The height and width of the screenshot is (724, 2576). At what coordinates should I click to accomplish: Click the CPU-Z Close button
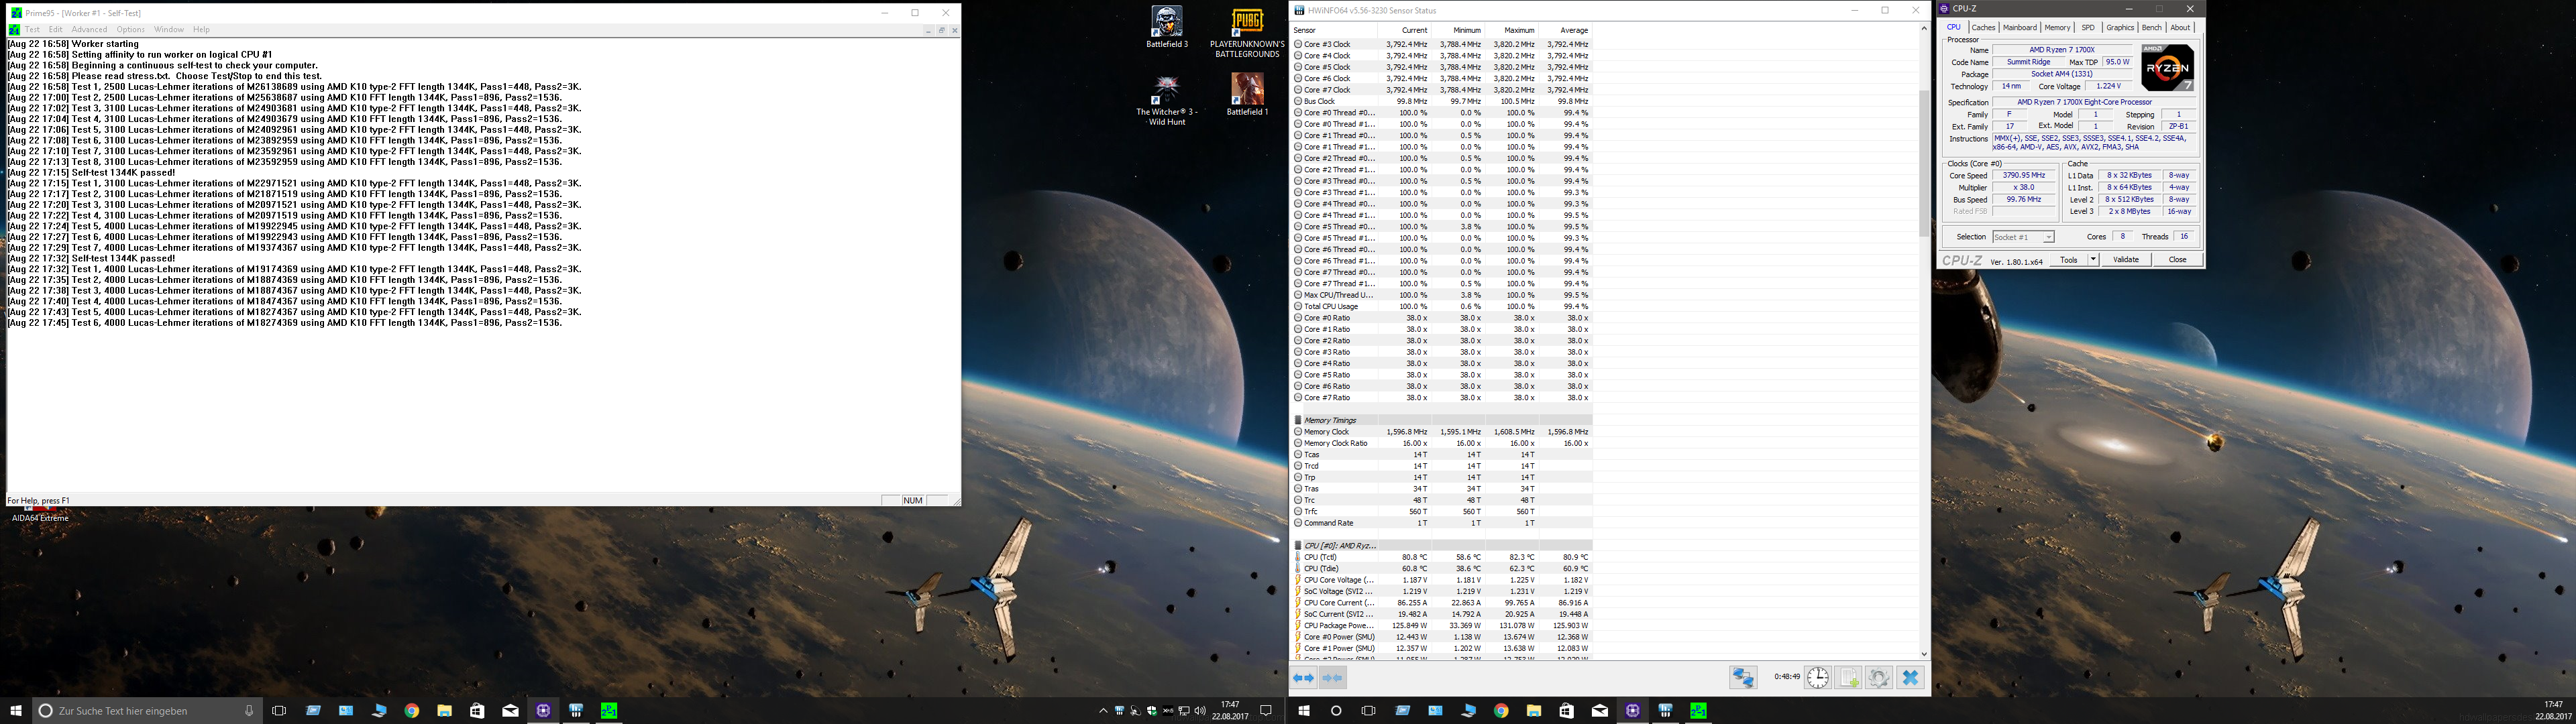pyautogui.click(x=2177, y=260)
